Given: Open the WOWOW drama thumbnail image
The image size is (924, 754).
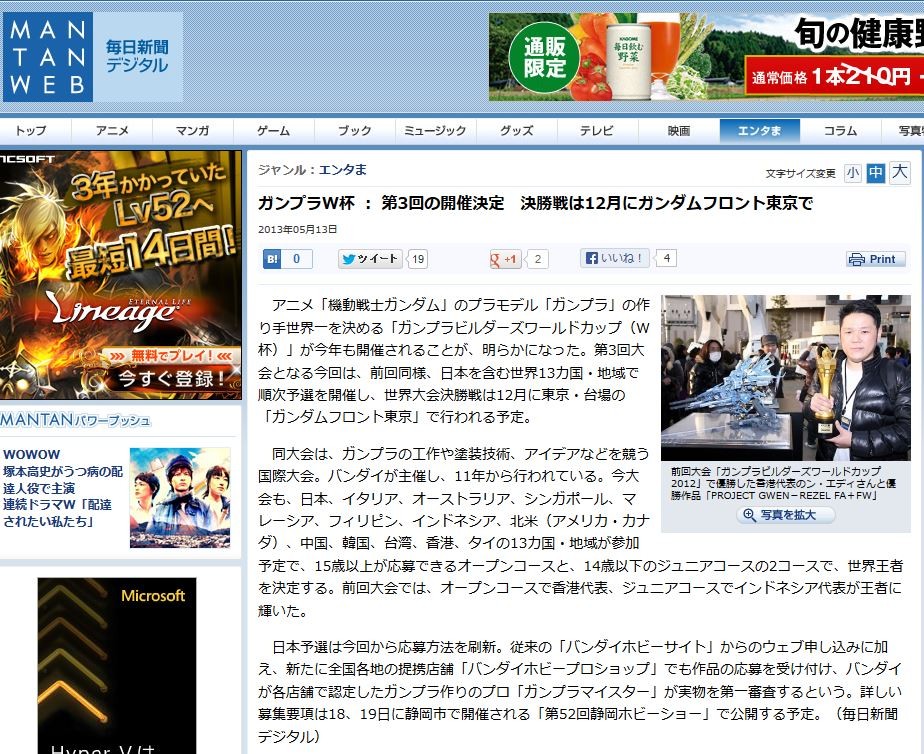Looking at the screenshot, I should pyautogui.click(x=180, y=498).
